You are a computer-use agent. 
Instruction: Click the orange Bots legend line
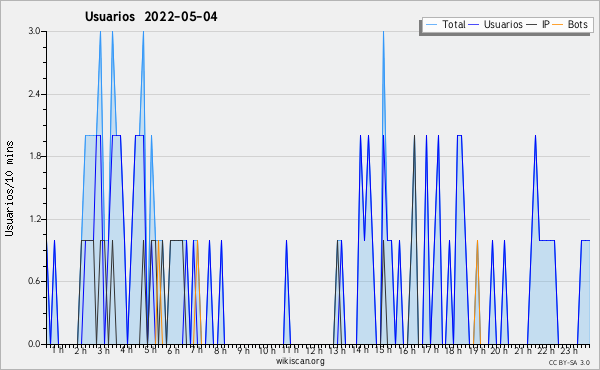tap(558, 25)
